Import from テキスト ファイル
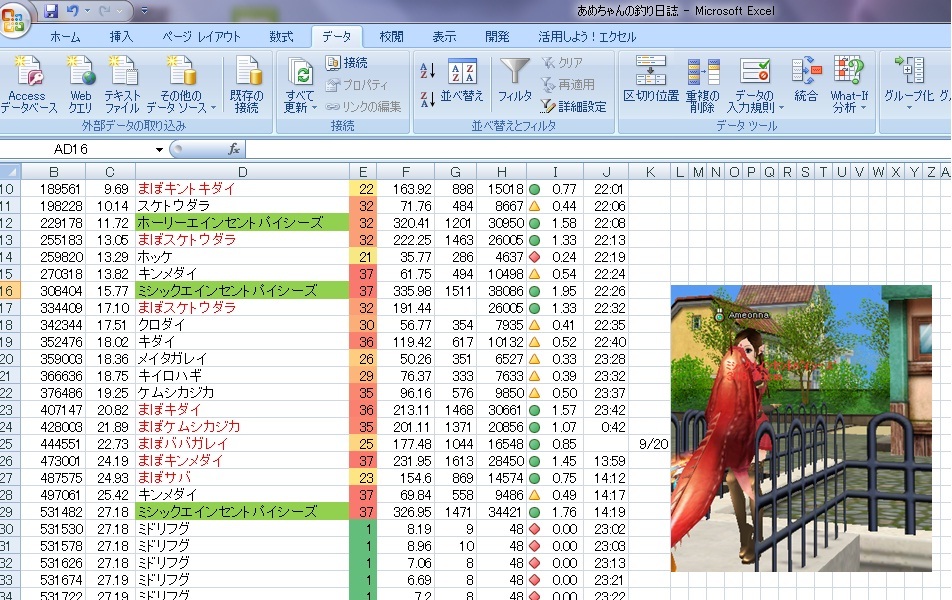 (x=122, y=84)
